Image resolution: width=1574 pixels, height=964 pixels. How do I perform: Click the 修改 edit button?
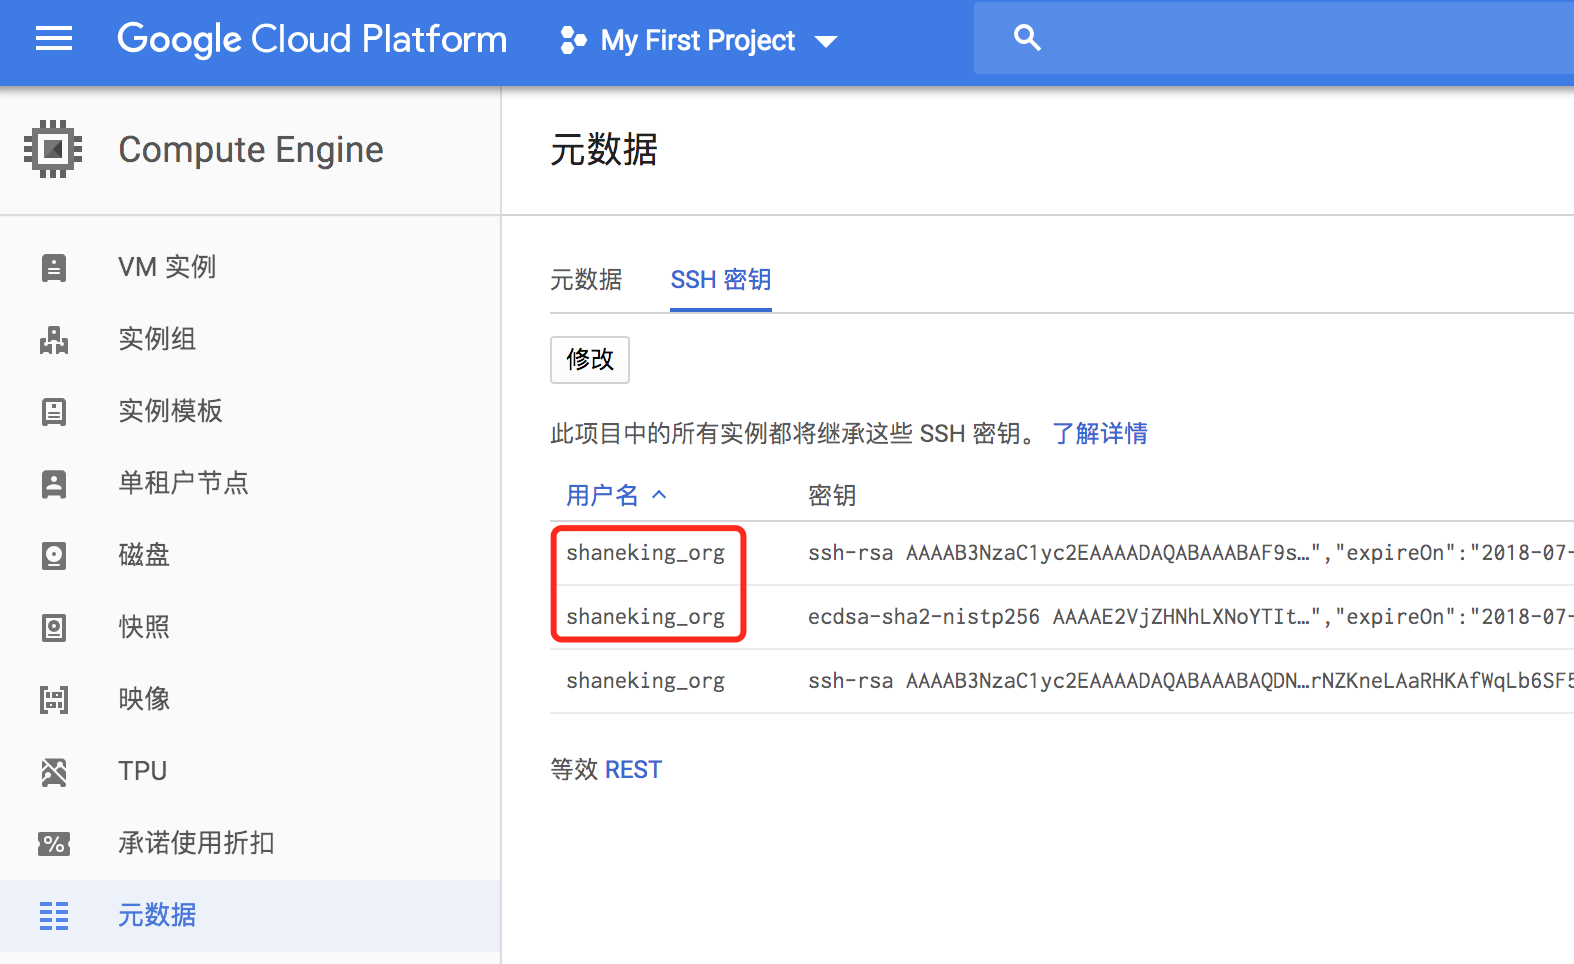coord(590,360)
